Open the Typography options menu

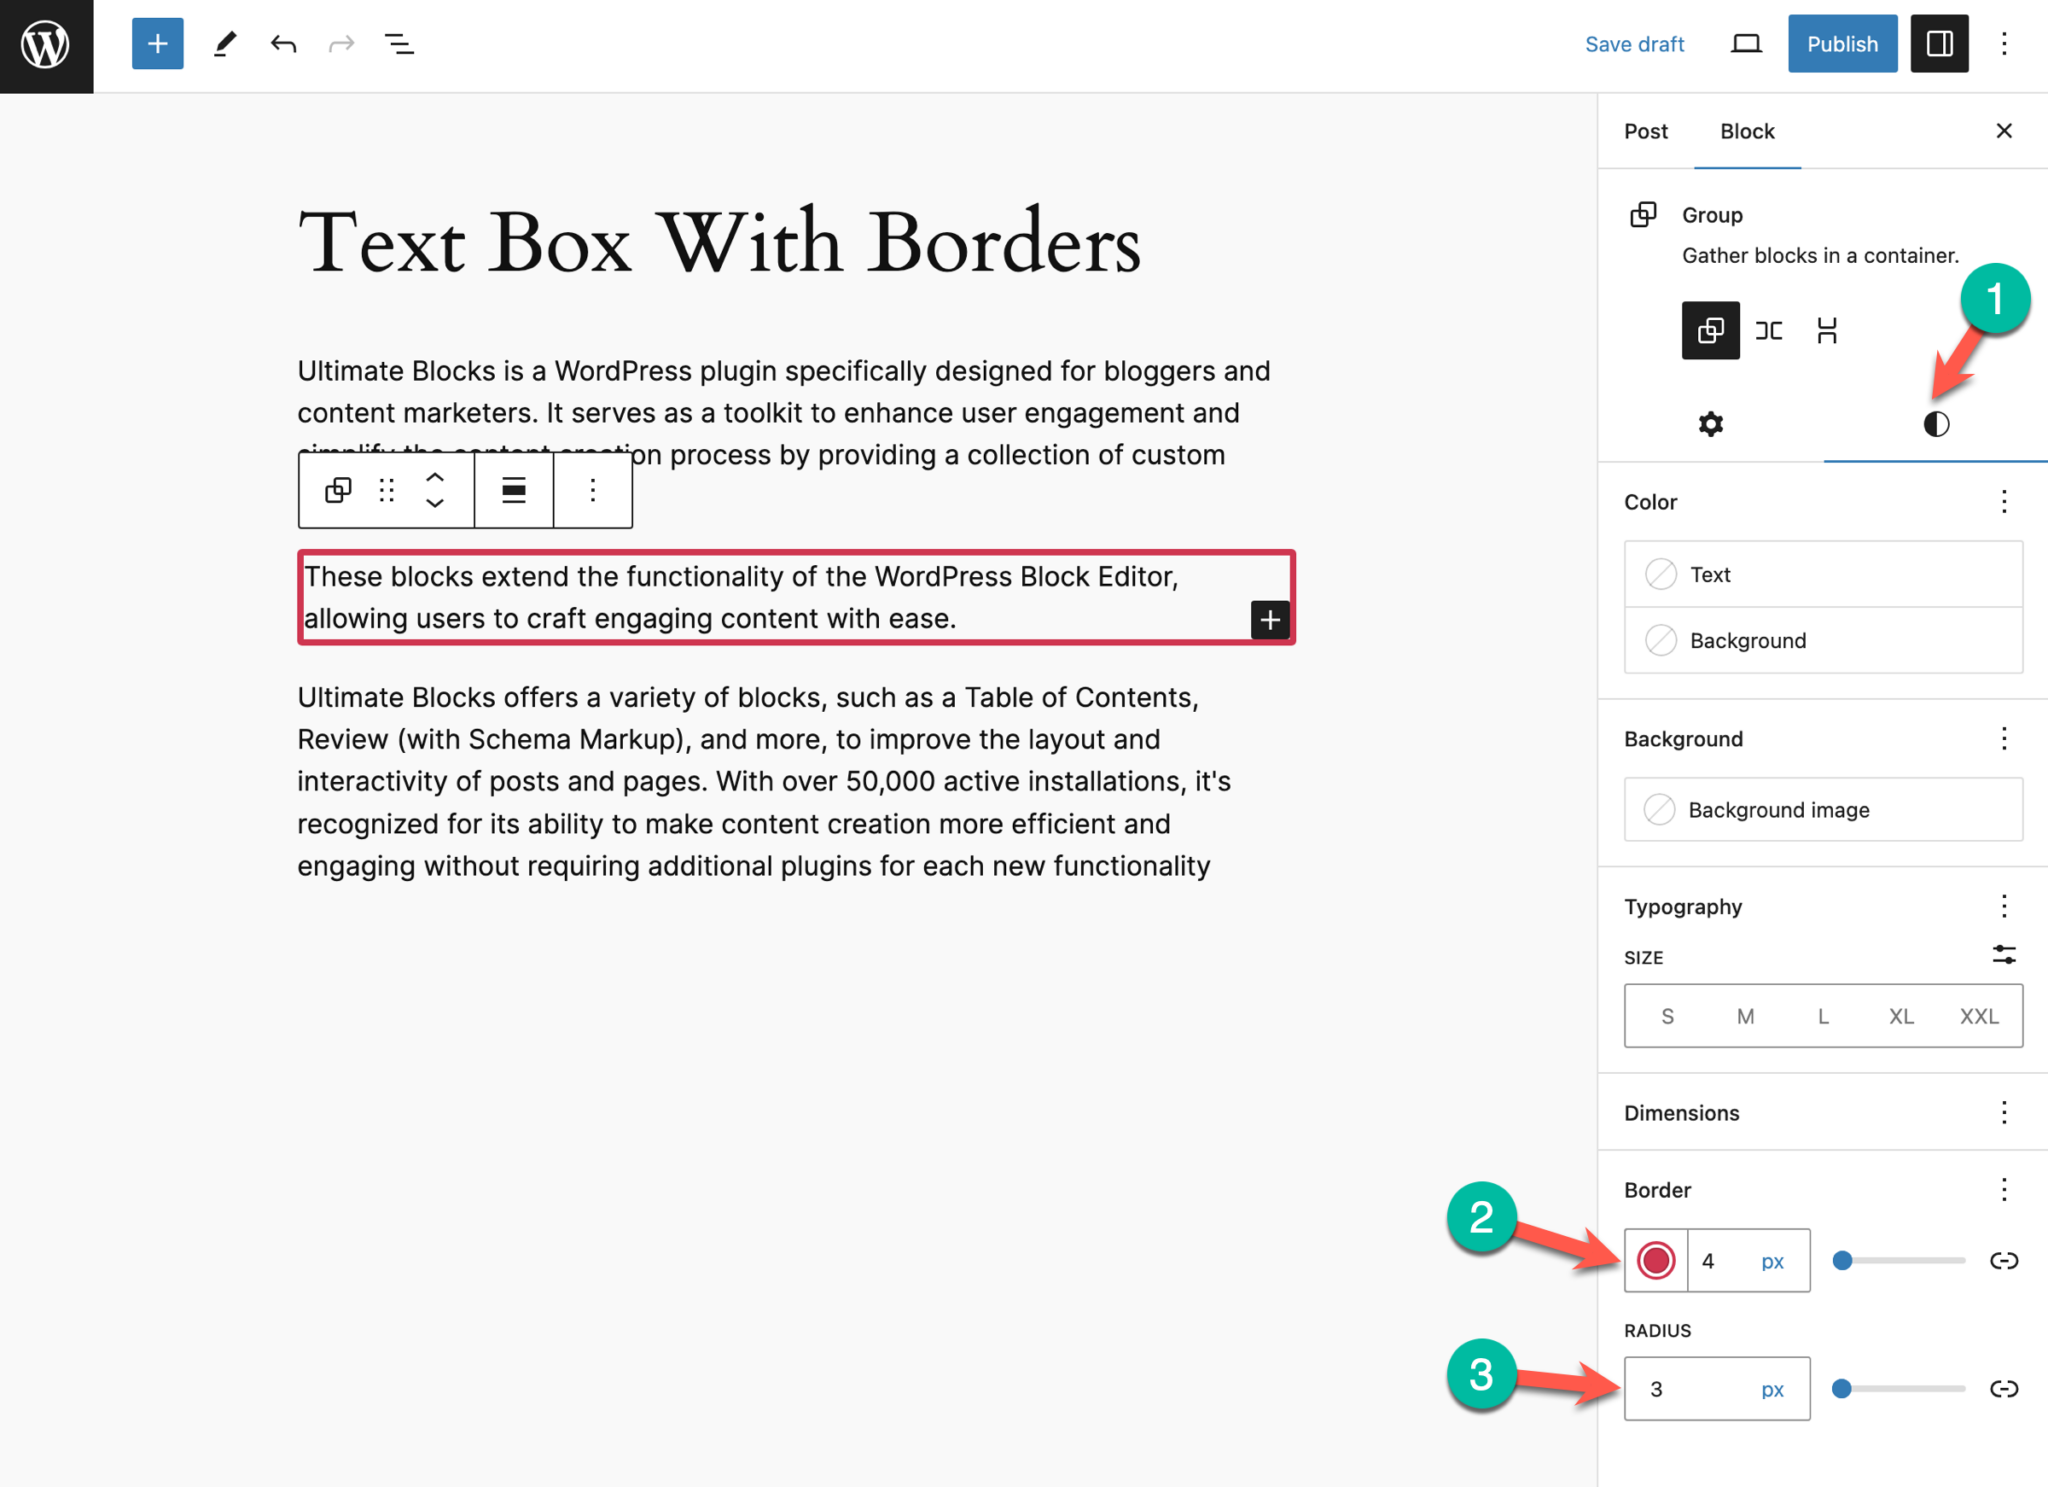coord(2004,906)
